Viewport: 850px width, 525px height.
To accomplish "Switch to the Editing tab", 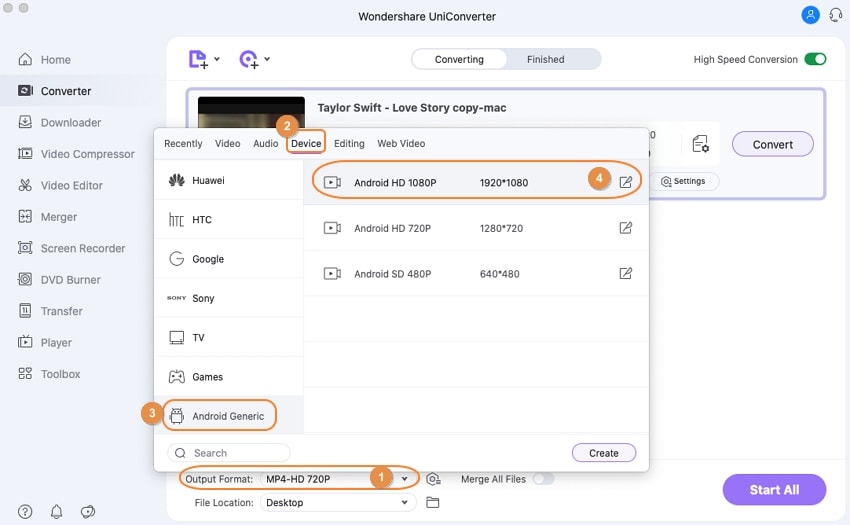I will click(x=349, y=144).
